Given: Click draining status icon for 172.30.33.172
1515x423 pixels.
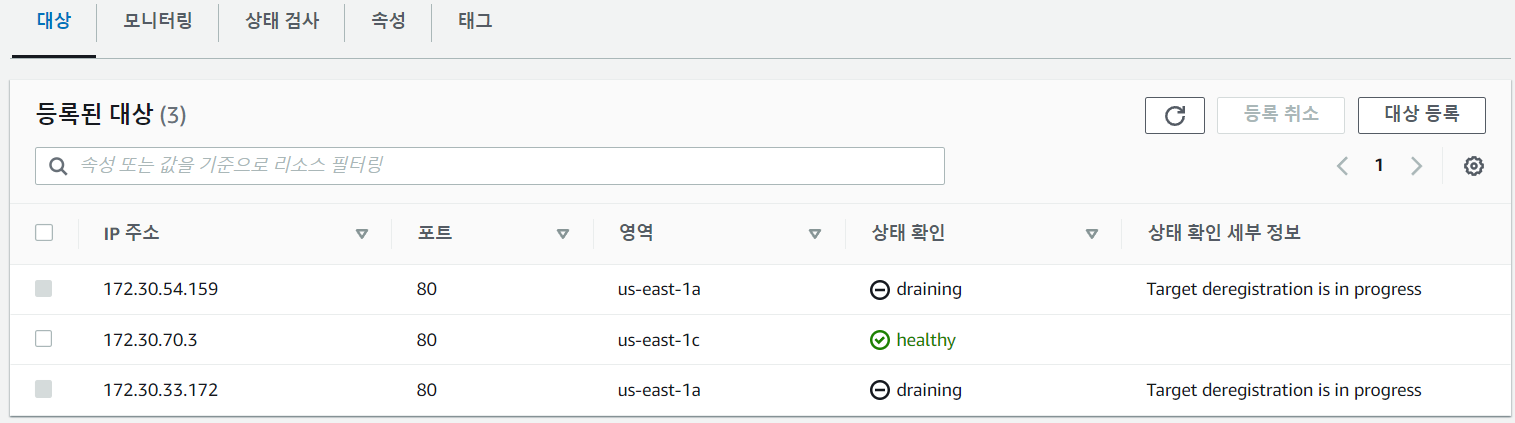Looking at the screenshot, I should pyautogui.click(x=880, y=390).
